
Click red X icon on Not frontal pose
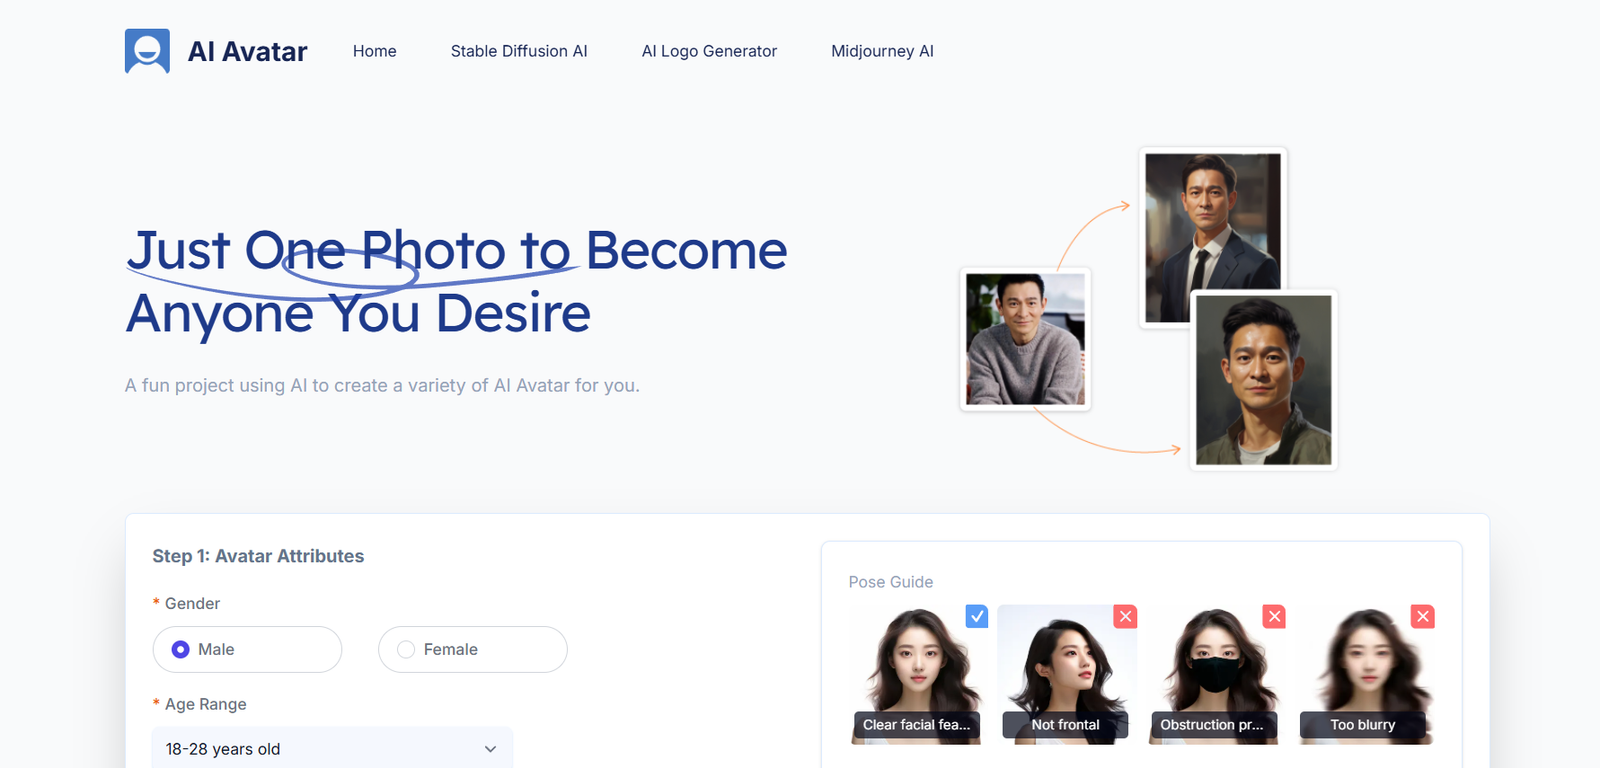click(x=1125, y=617)
